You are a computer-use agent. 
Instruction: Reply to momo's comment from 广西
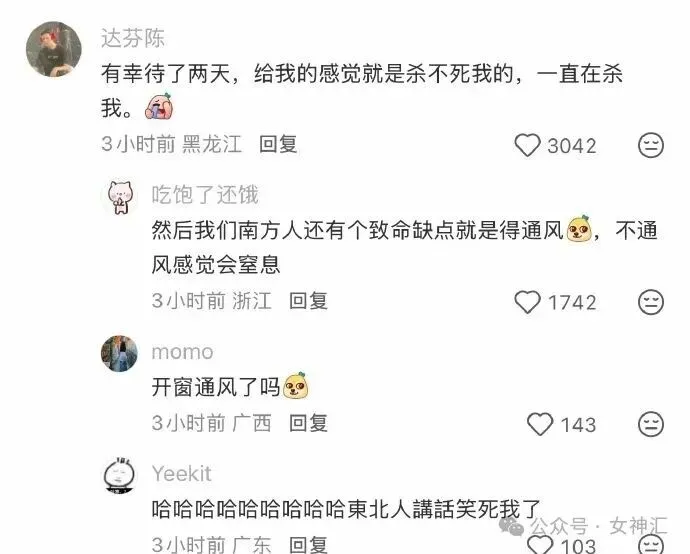coord(308,423)
